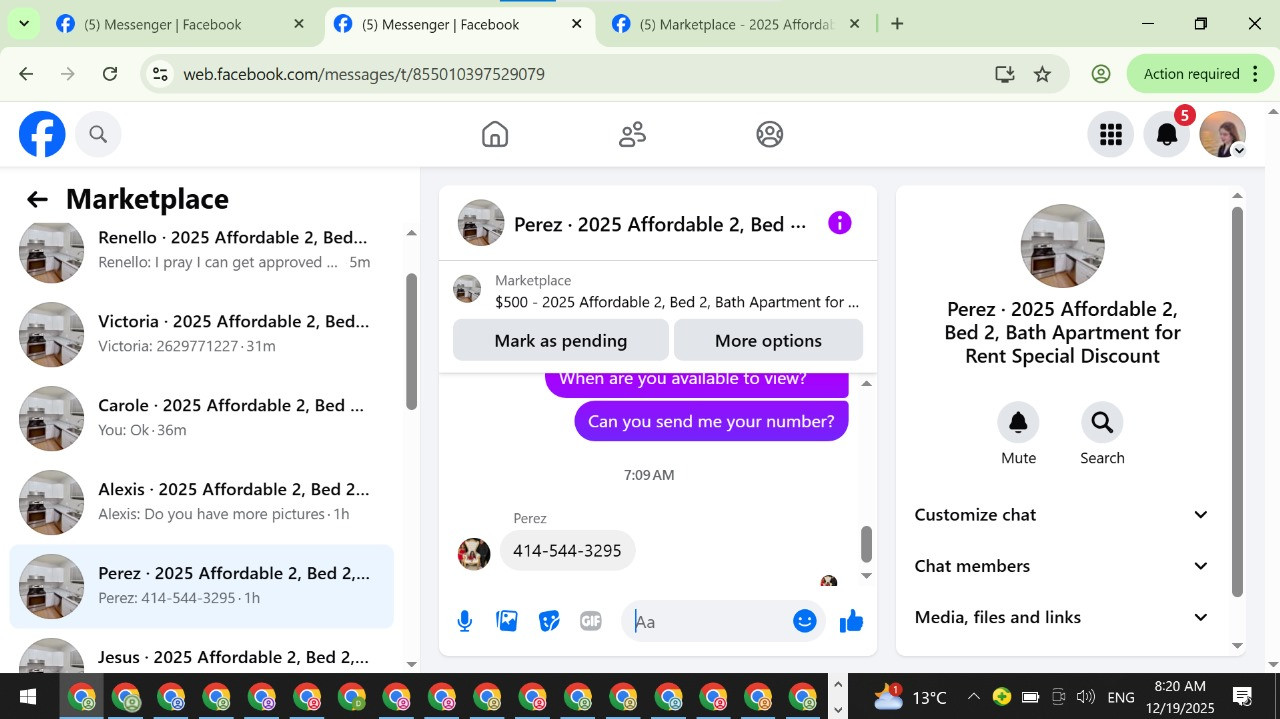Screen dimensions: 1280x719
Task: Click More options button
Action: tap(768, 341)
